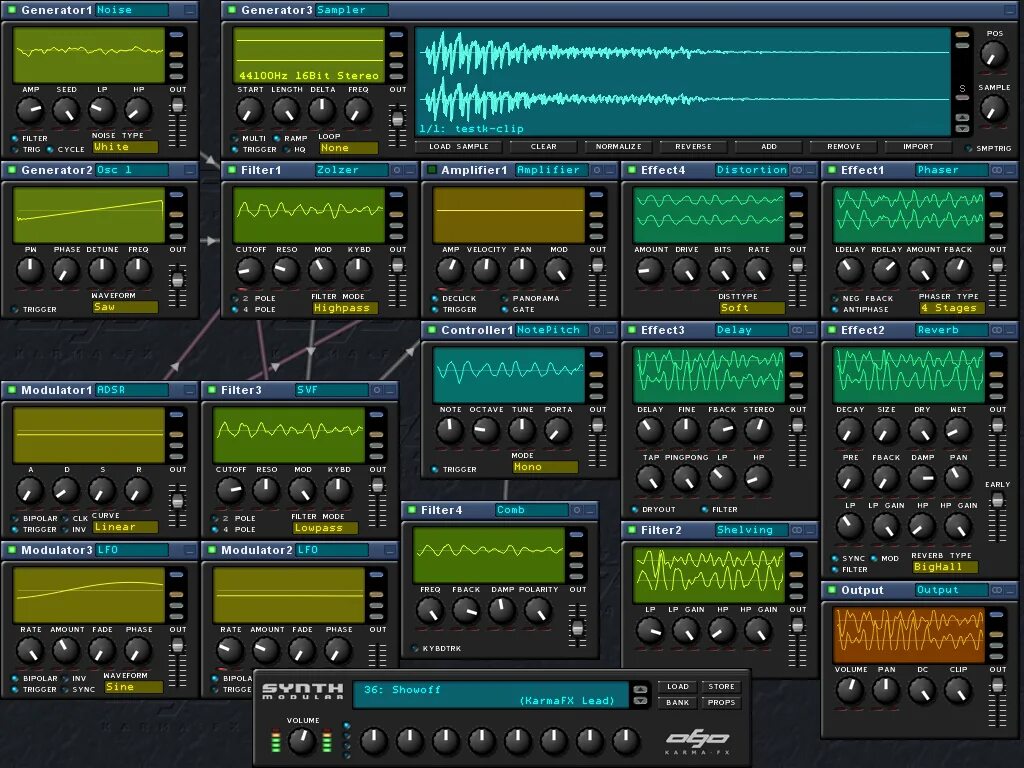Turn the Filter1 CUTOFF knob
Screen dimensions: 1024x768
point(249,270)
